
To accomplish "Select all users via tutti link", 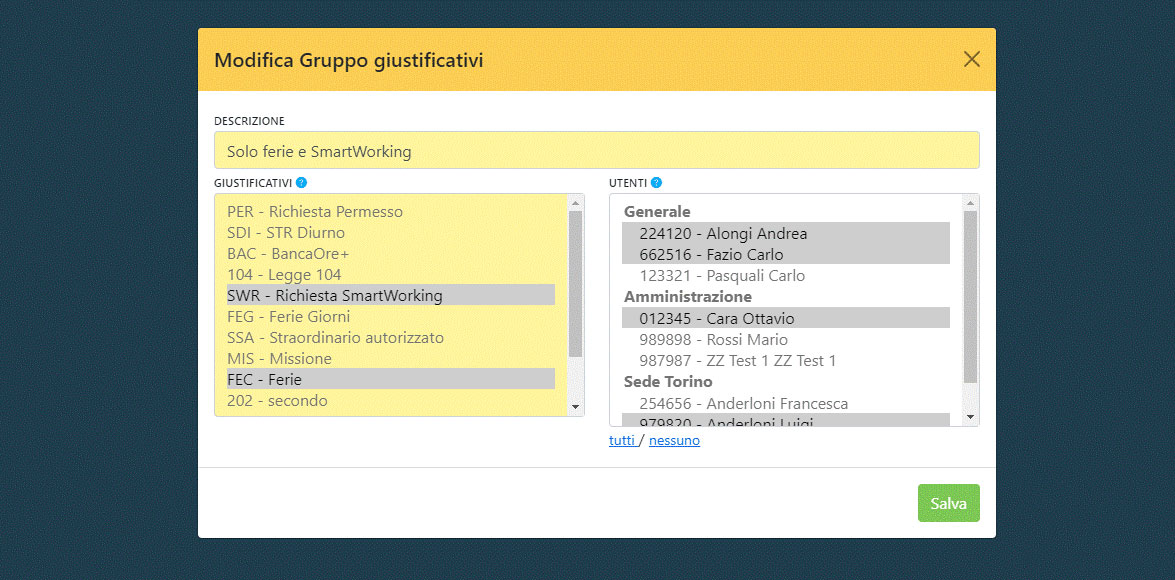I will point(622,440).
